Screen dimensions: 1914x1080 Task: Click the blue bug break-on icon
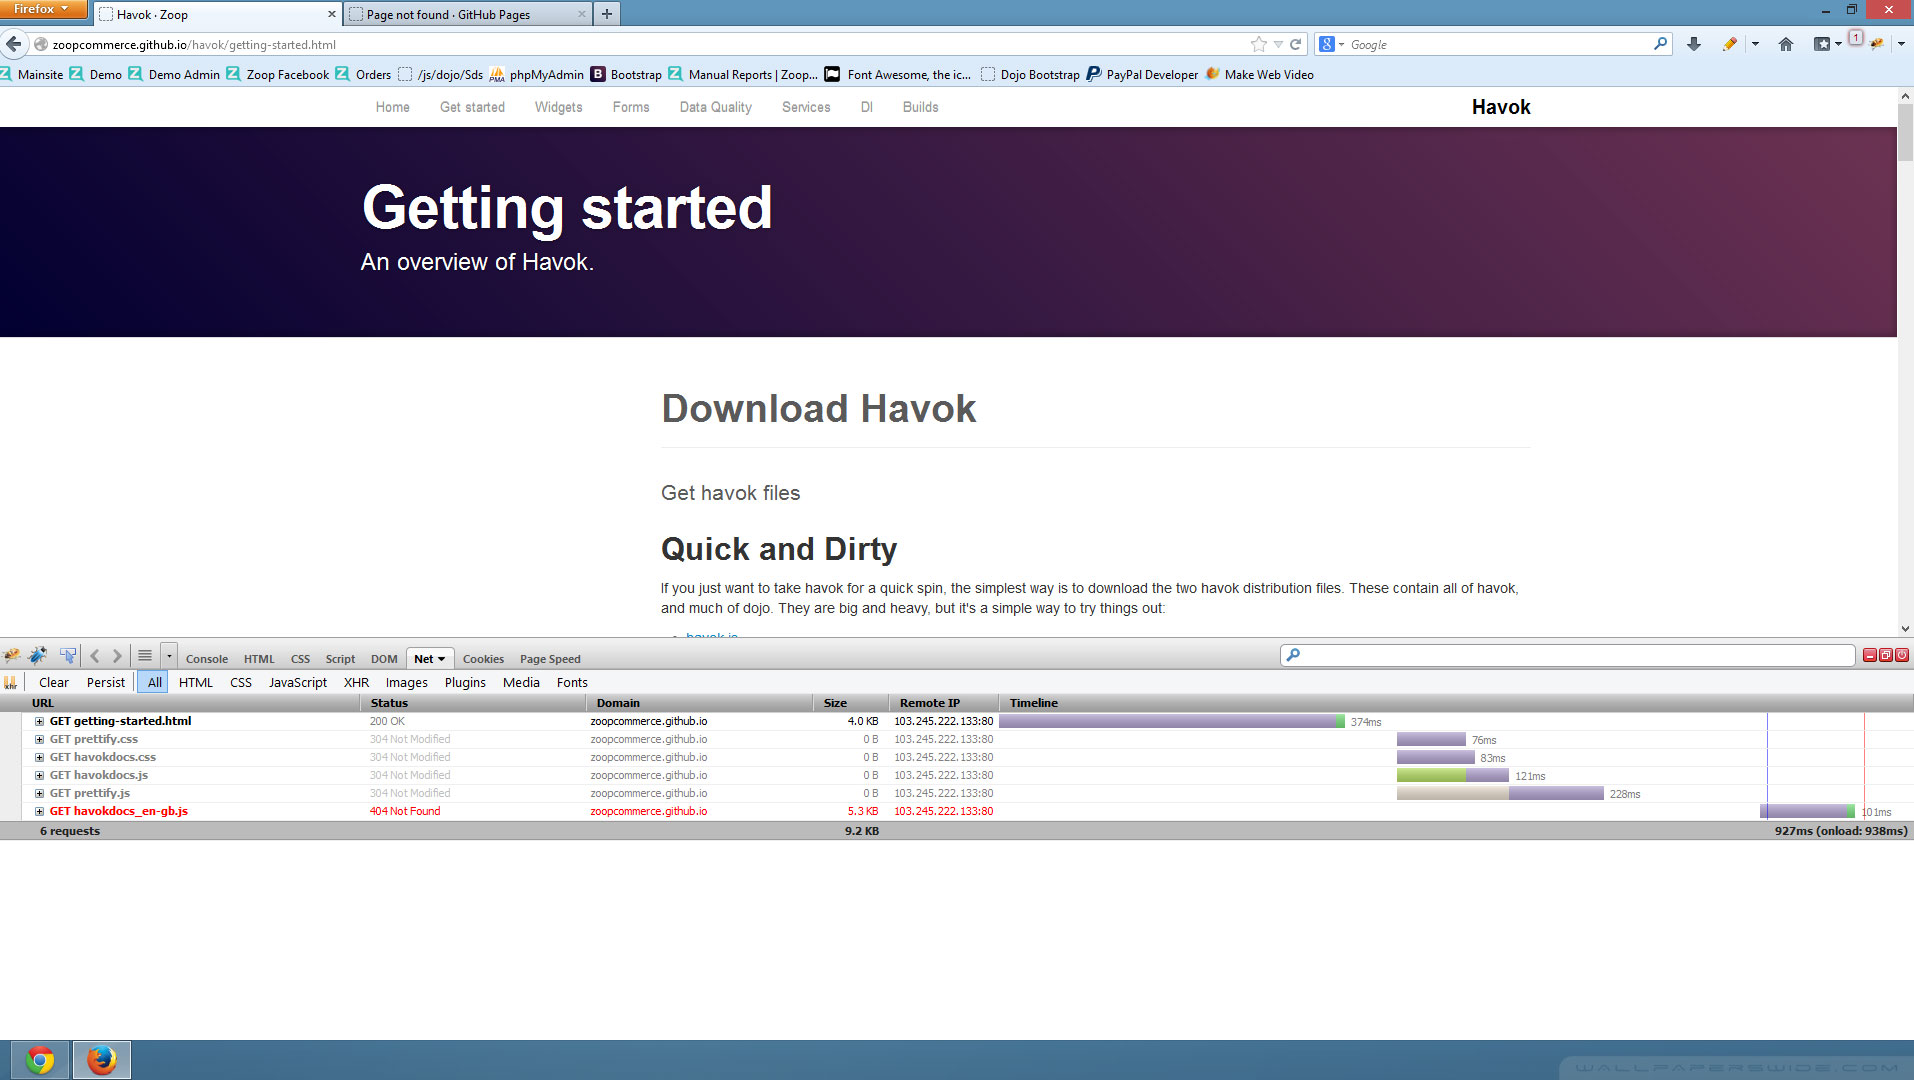[x=38, y=656]
